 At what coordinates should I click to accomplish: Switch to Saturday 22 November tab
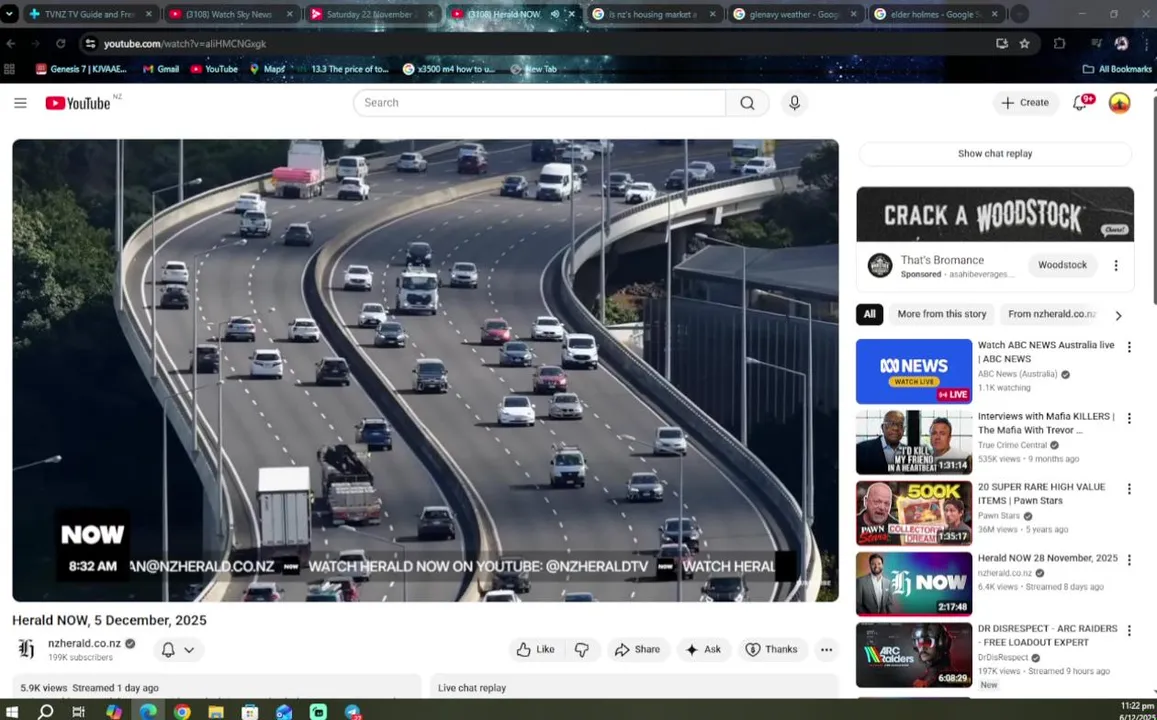pos(373,14)
